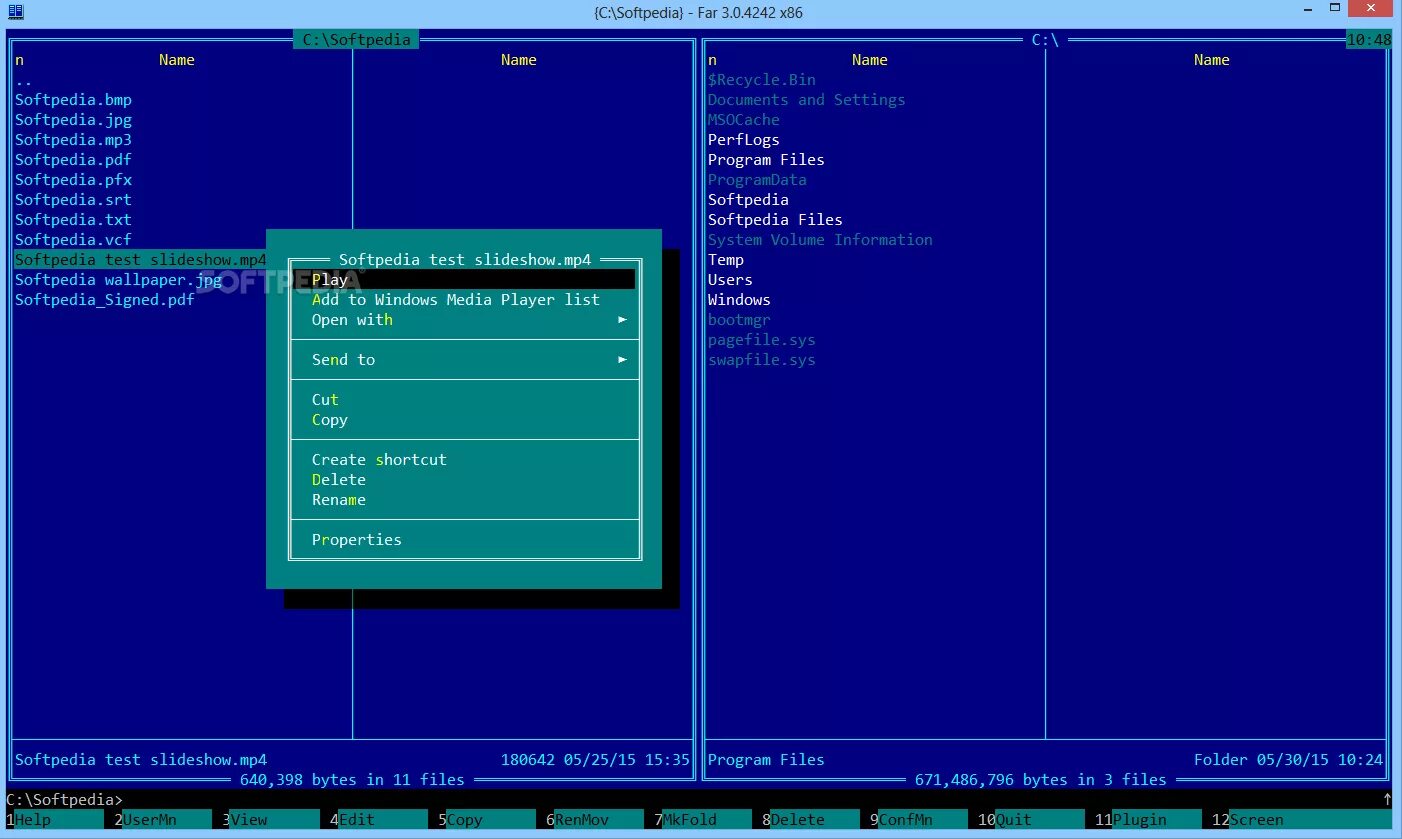Select Softpedia.mp3 file
Viewport: 1402px width, 839px height.
pyautogui.click(x=73, y=140)
